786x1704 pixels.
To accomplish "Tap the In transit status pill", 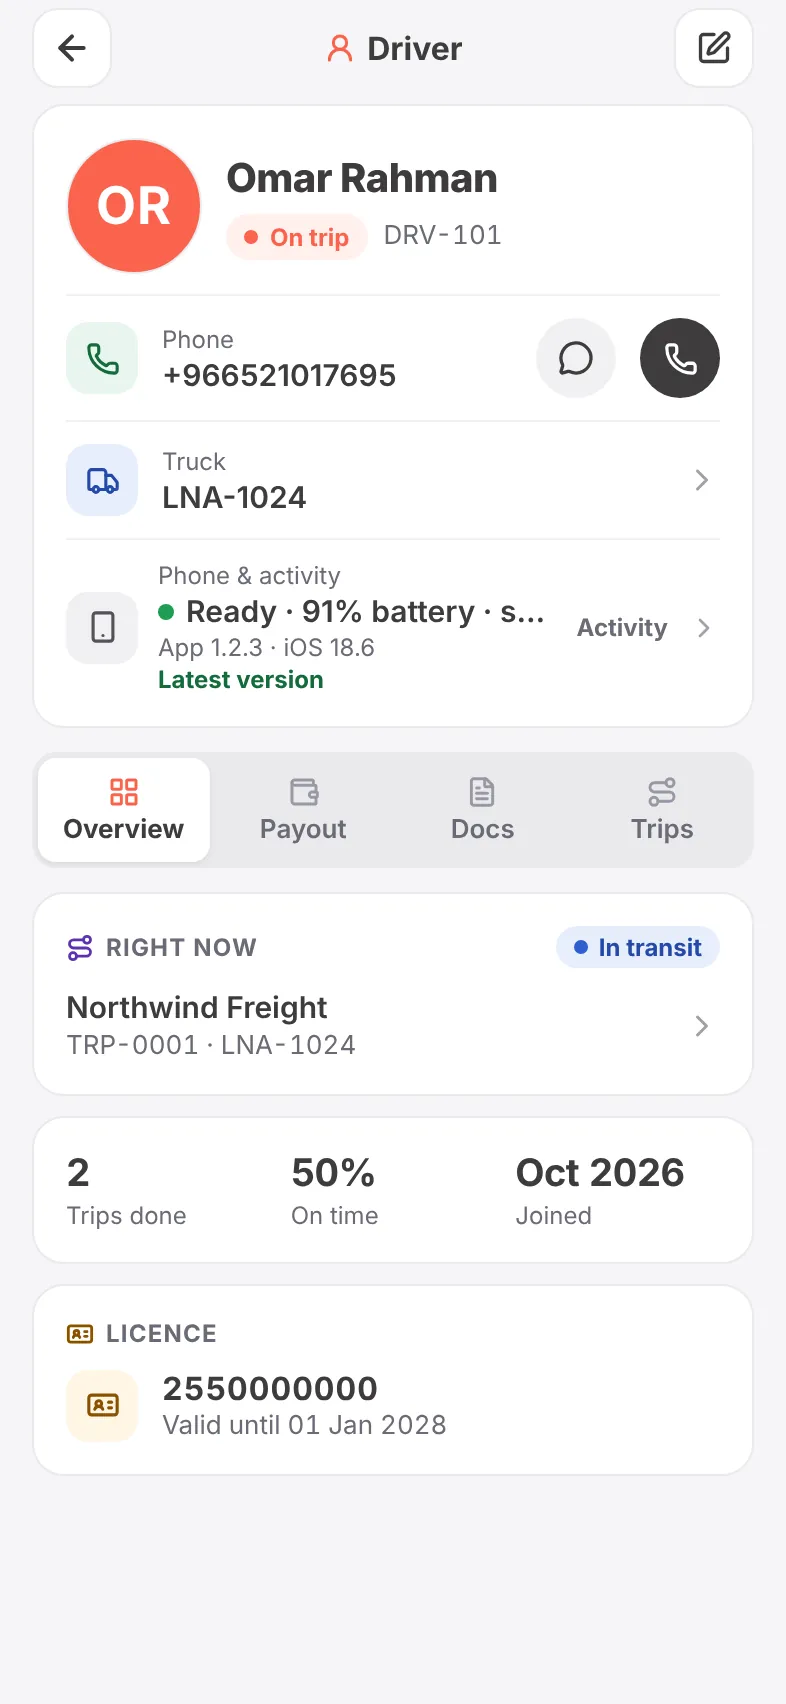I will coord(638,947).
